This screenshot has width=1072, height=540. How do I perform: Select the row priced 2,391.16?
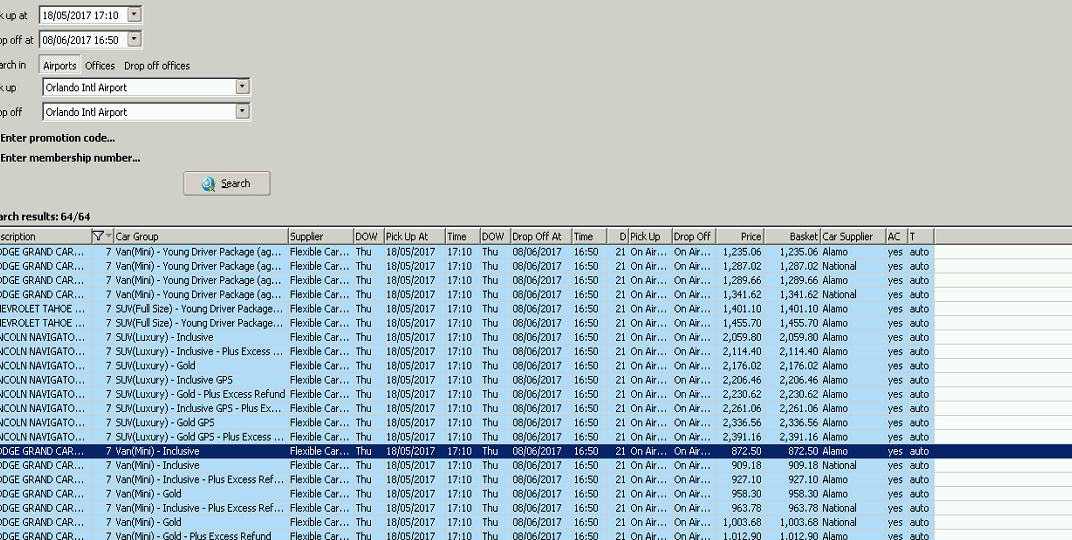pos(467,437)
